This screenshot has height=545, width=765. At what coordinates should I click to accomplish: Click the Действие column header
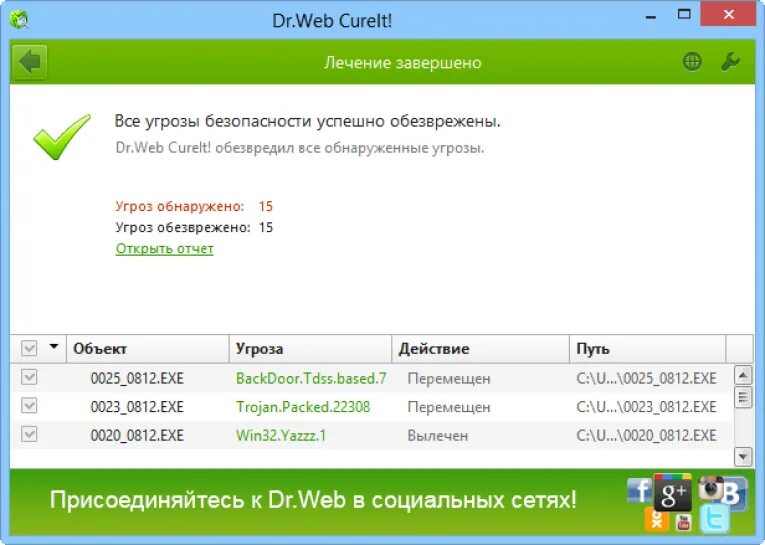481,349
